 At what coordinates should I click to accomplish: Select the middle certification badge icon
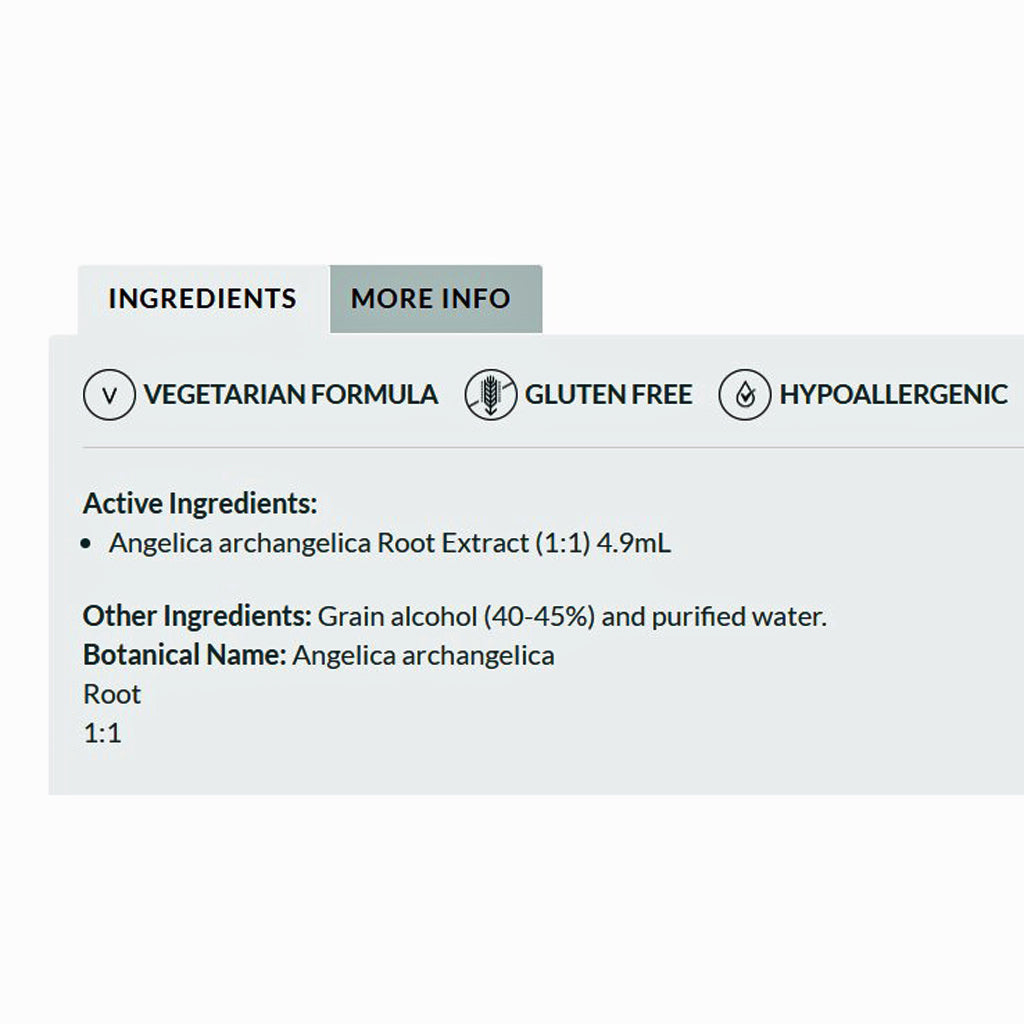pos(489,394)
